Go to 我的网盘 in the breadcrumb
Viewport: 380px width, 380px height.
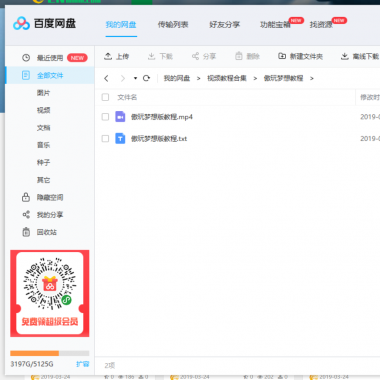point(177,78)
